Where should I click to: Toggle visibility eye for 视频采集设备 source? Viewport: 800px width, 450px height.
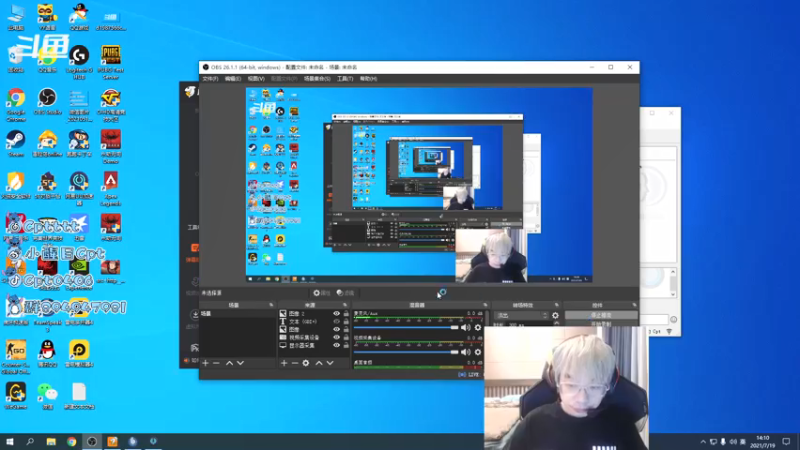tap(336, 337)
